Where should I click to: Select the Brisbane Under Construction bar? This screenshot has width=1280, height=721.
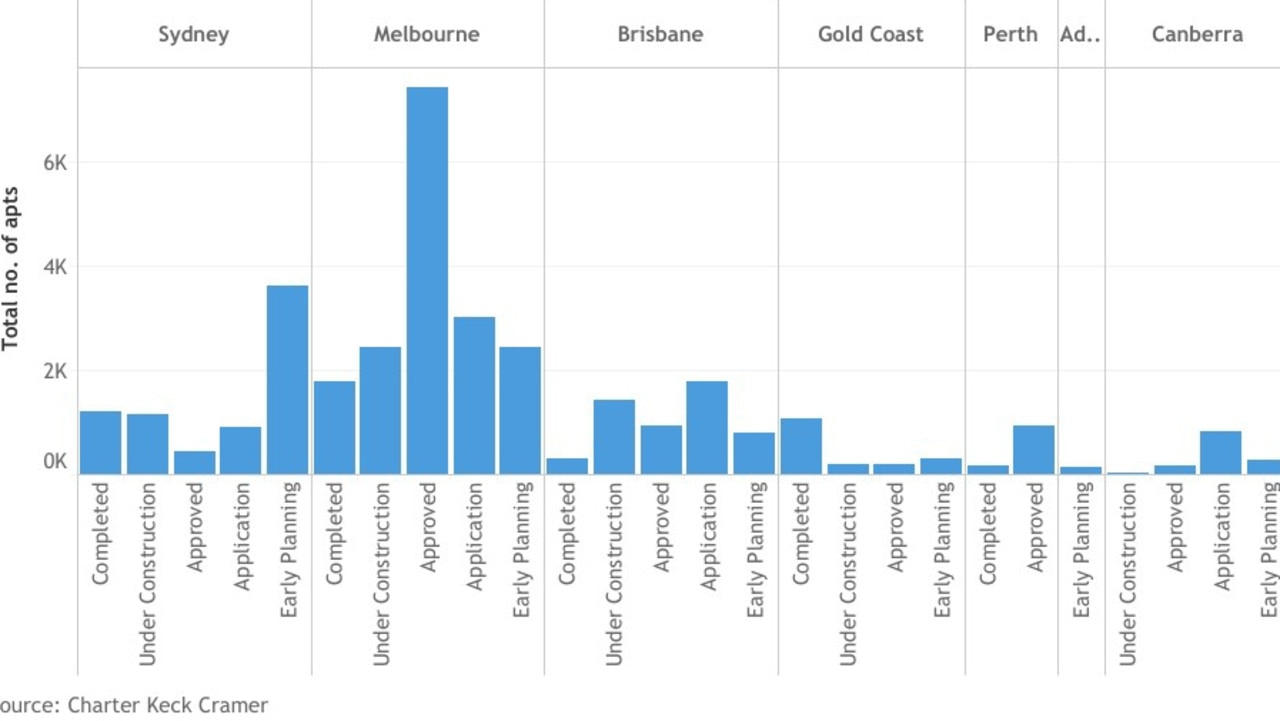pos(614,437)
